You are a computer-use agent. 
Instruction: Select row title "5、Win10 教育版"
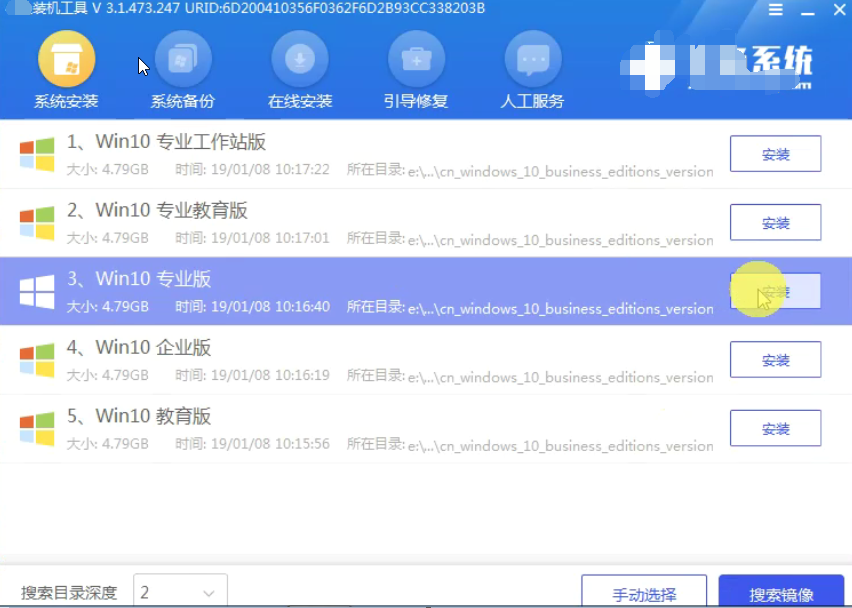(139, 416)
